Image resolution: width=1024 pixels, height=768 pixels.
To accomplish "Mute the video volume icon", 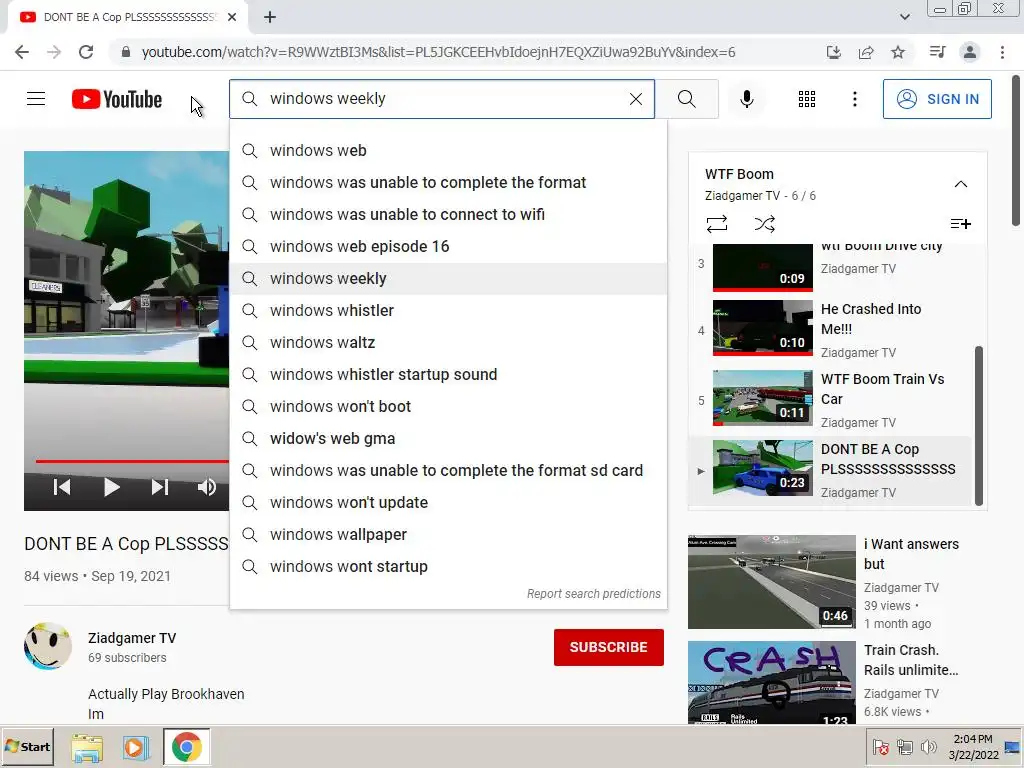I will point(207,487).
